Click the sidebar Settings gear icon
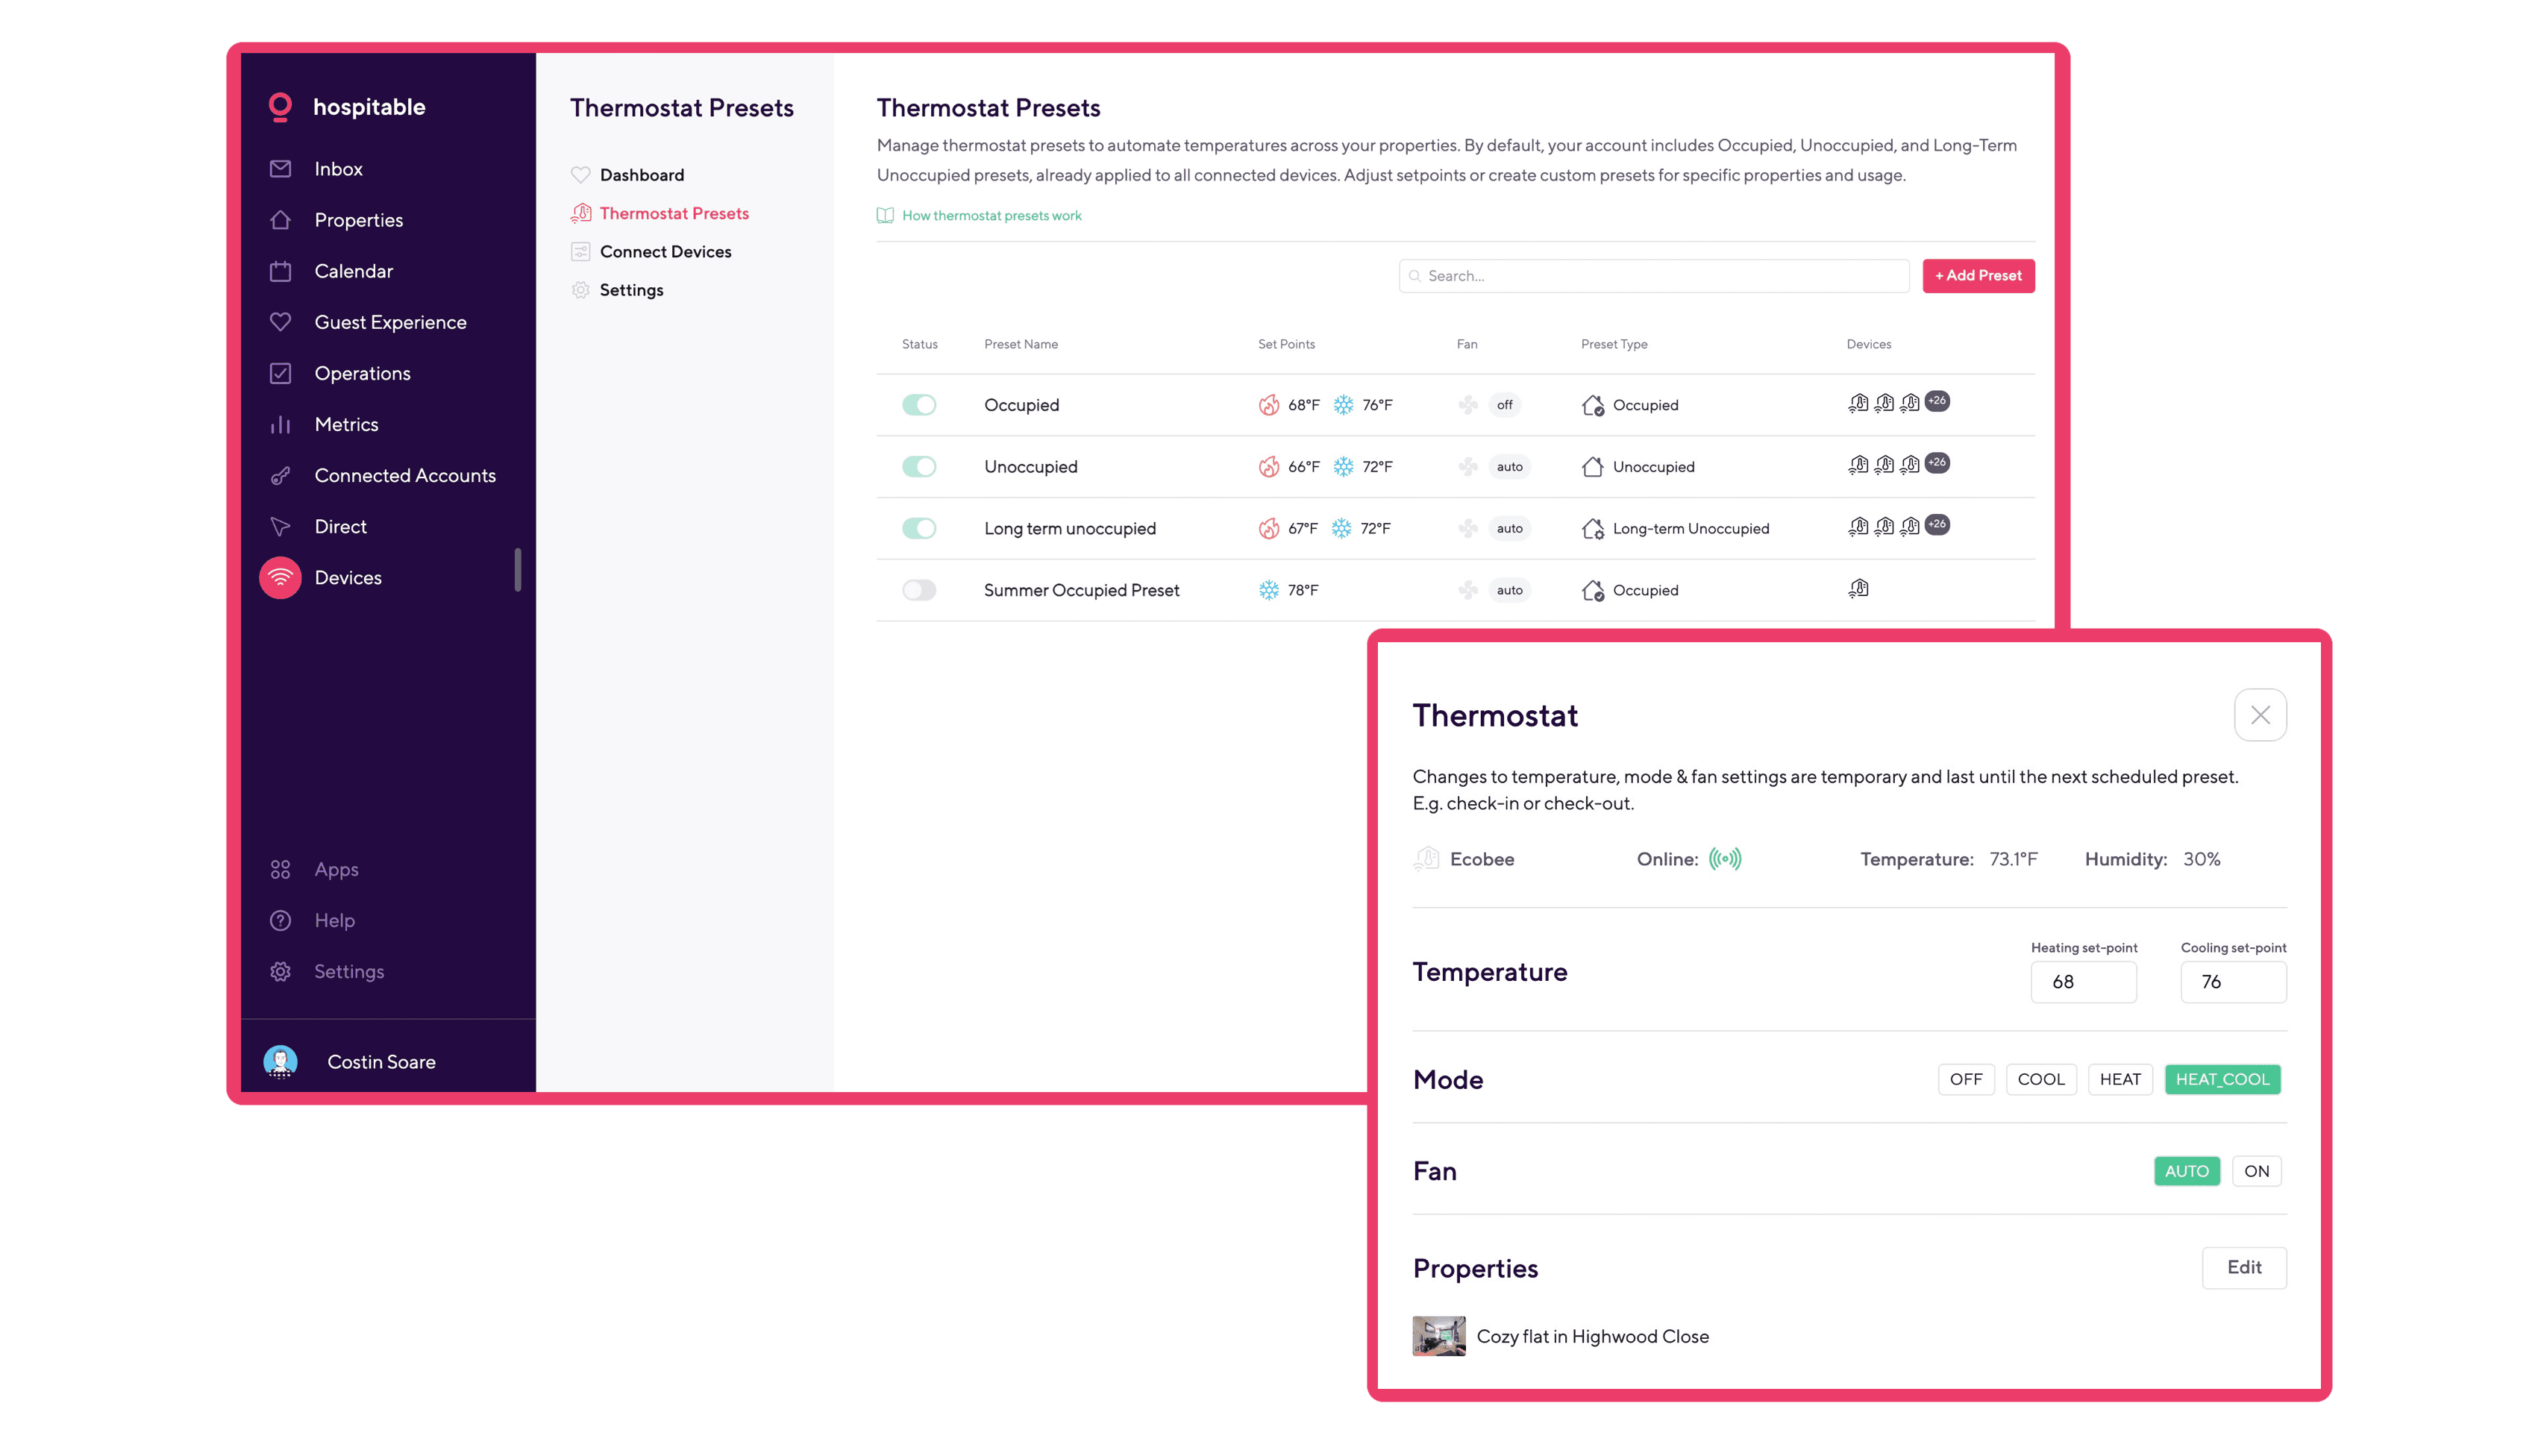Screen dimensions: 2541x1456 pyautogui.click(x=280, y=972)
